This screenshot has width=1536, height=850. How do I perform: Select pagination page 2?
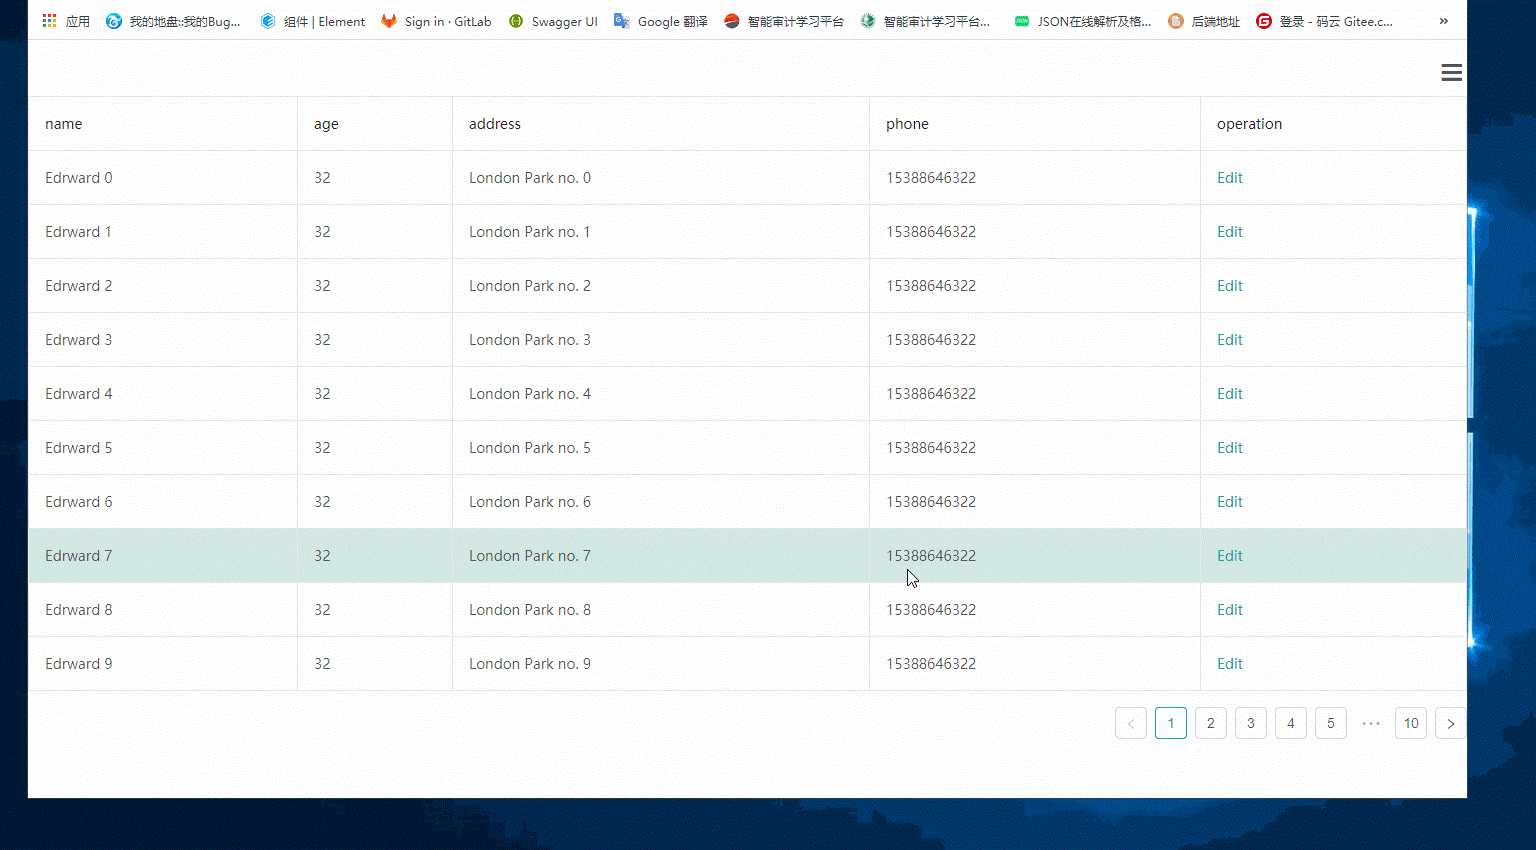1211,723
